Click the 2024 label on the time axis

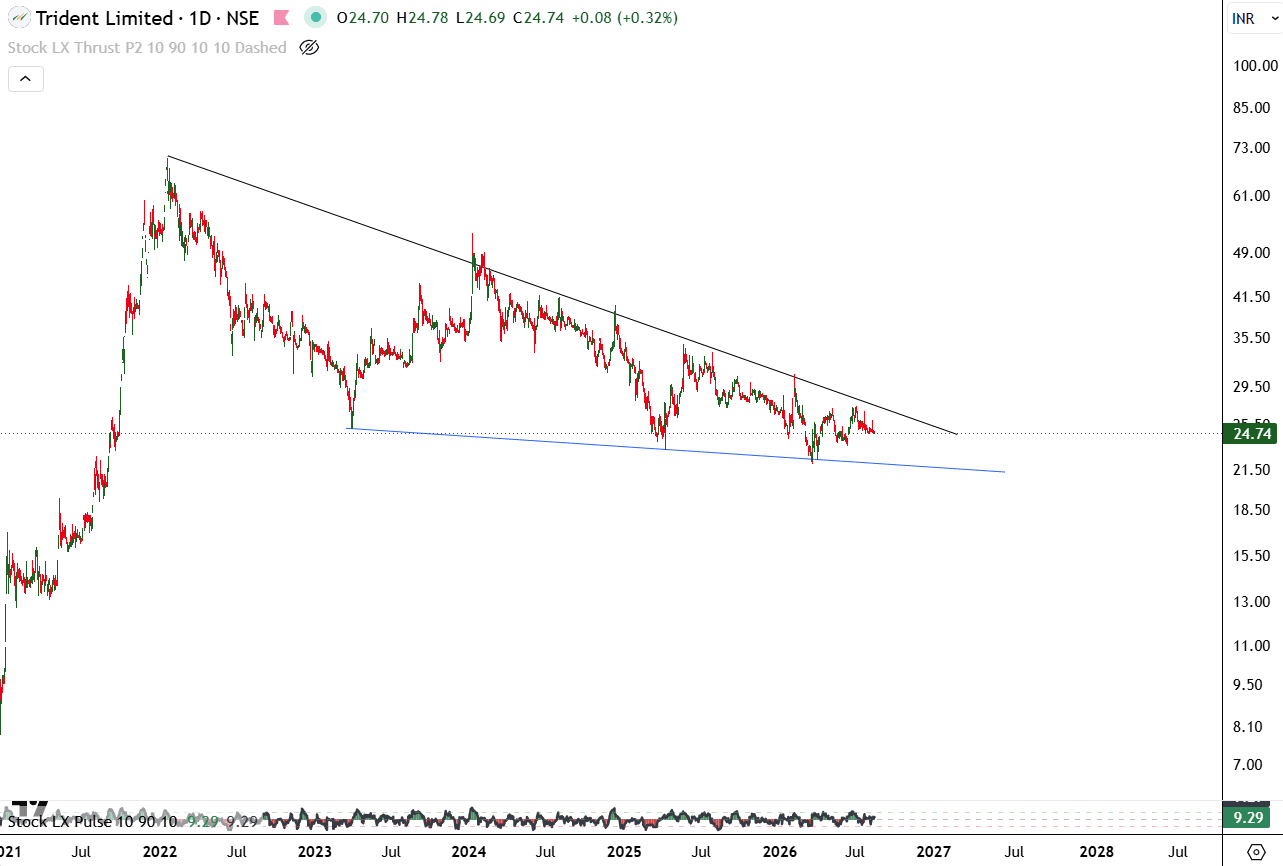[469, 852]
